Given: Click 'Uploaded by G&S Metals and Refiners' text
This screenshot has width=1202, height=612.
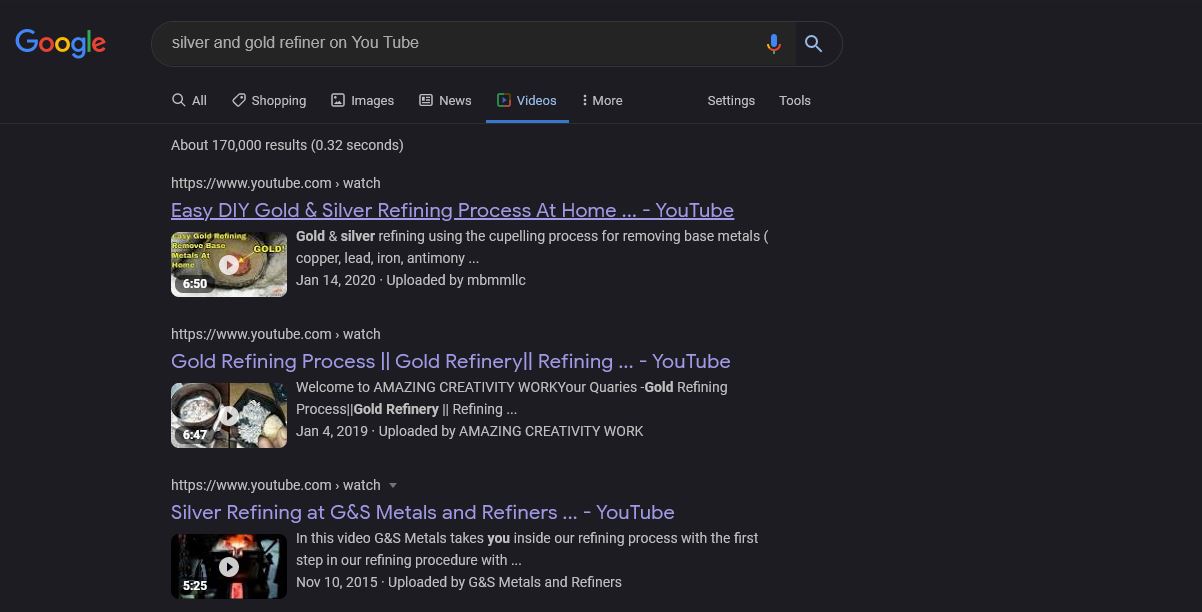Looking at the screenshot, I should 505,582.
